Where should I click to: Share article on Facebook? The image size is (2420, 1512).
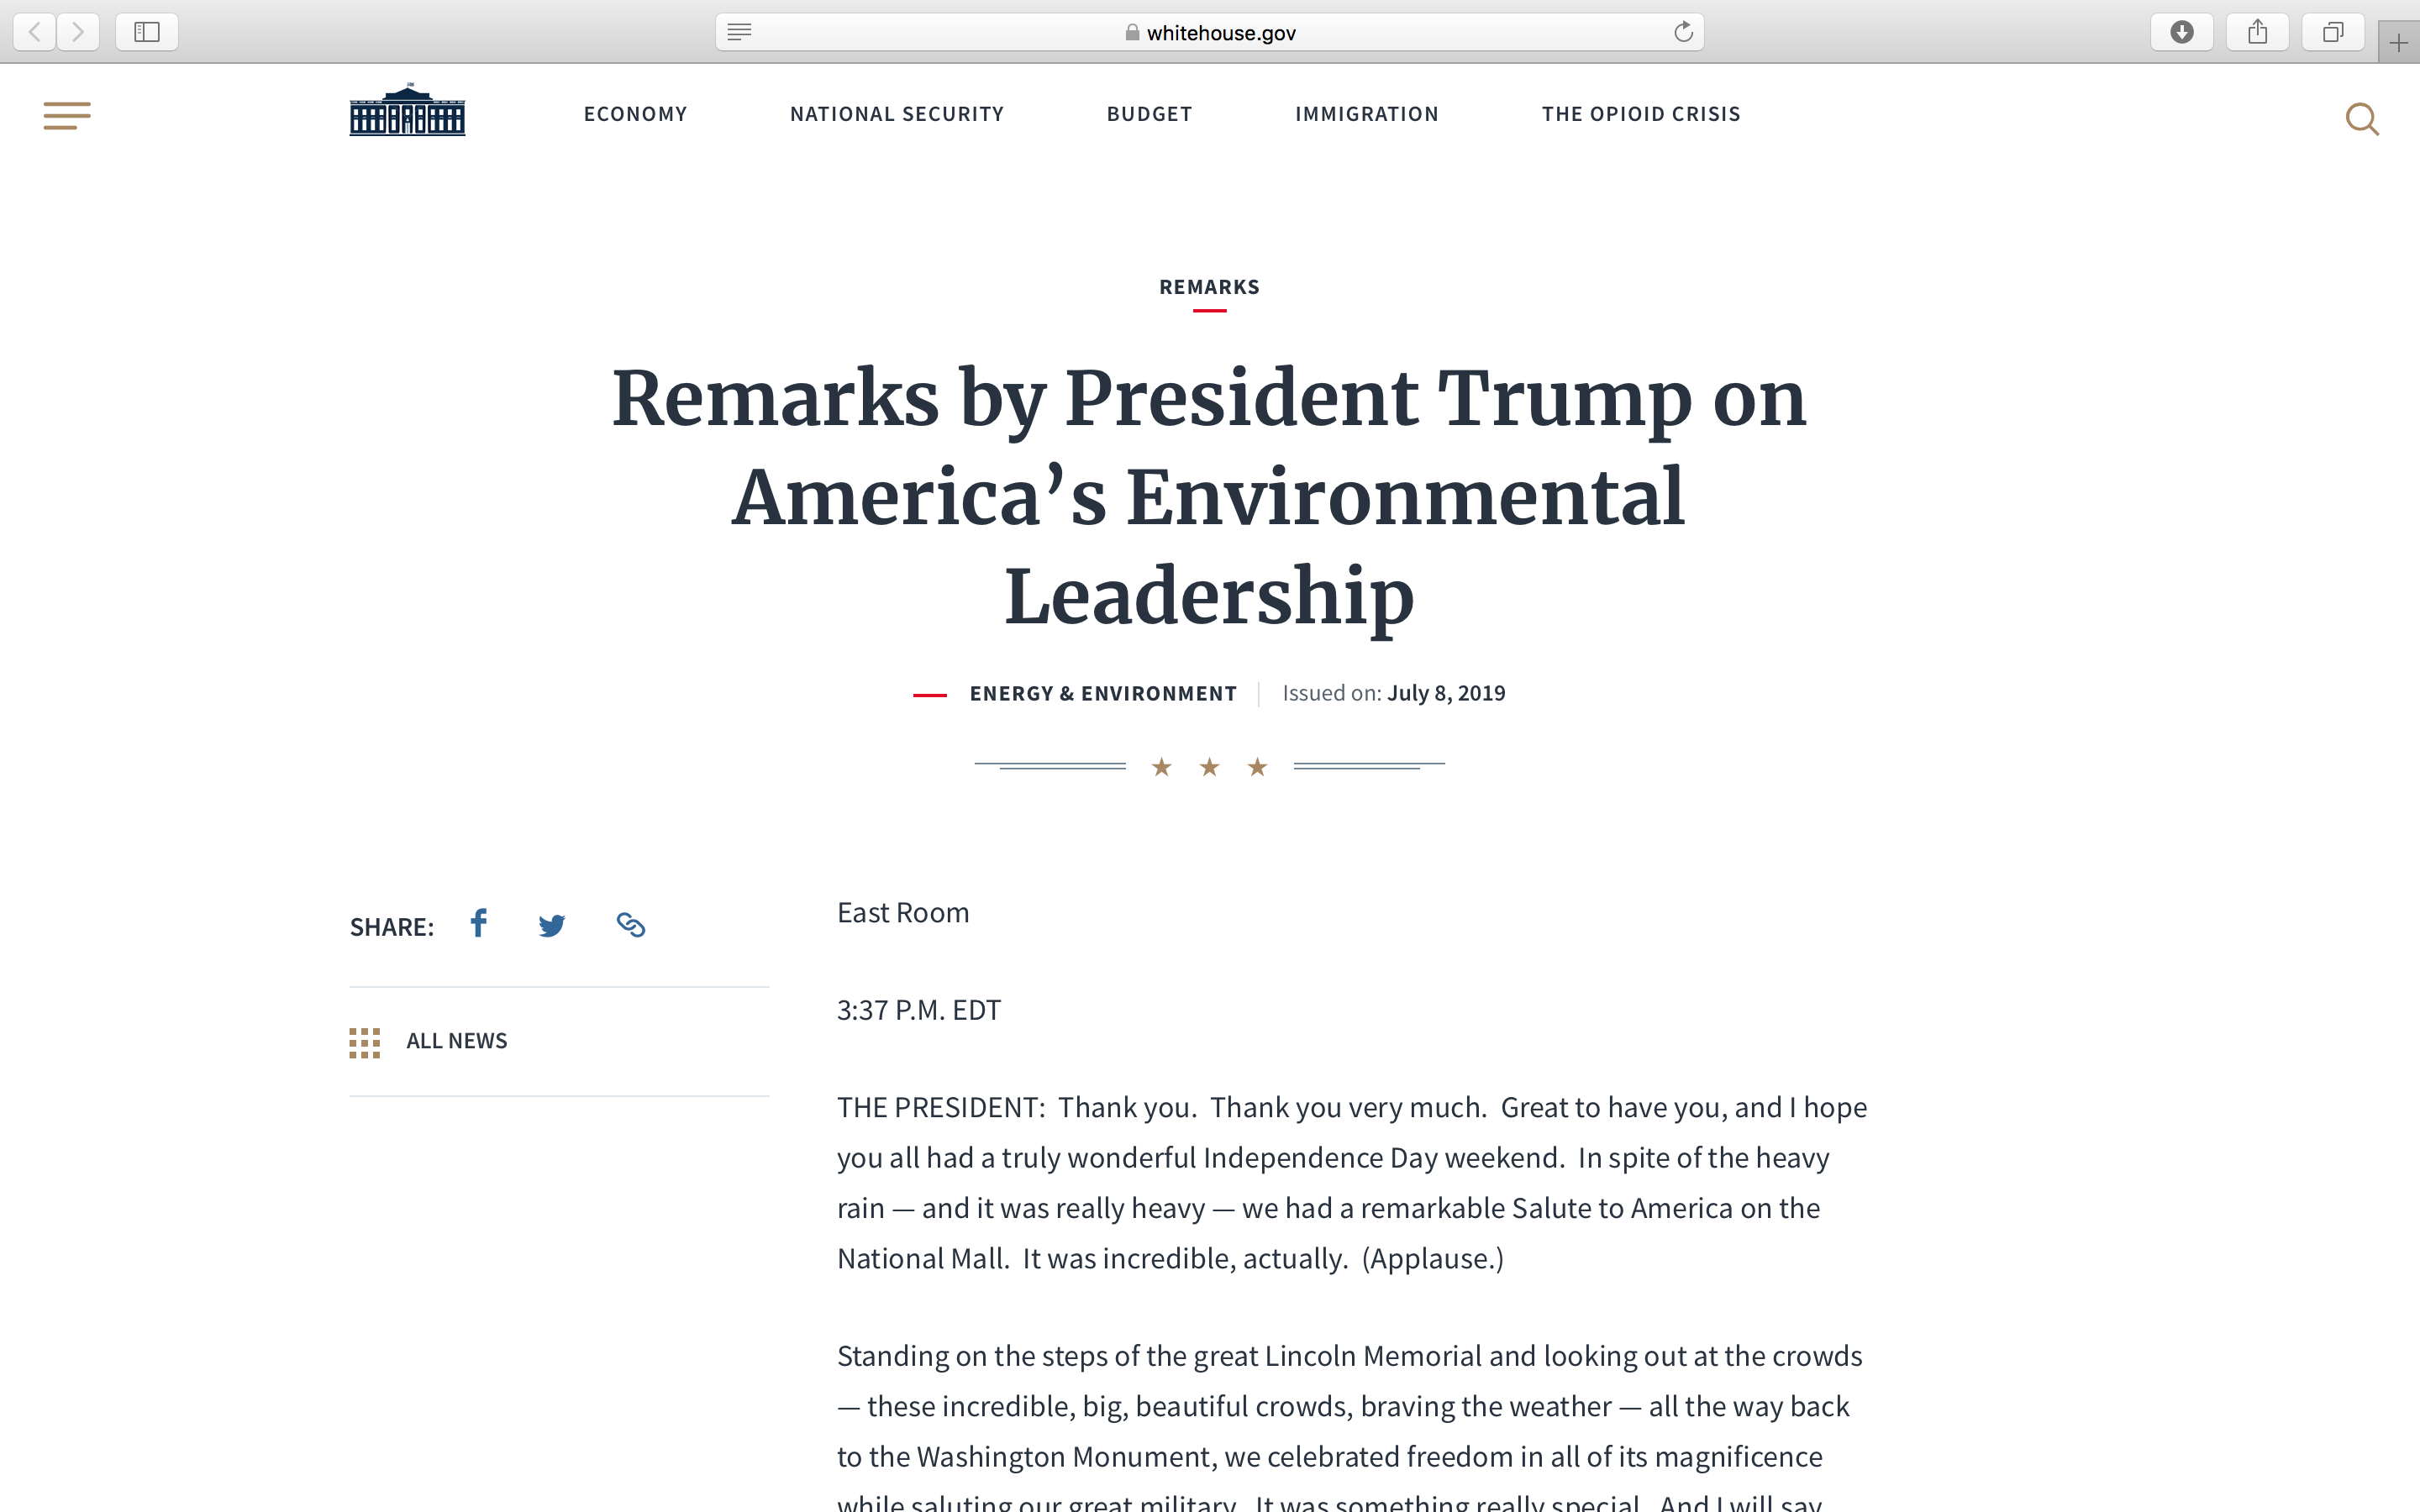tap(479, 923)
